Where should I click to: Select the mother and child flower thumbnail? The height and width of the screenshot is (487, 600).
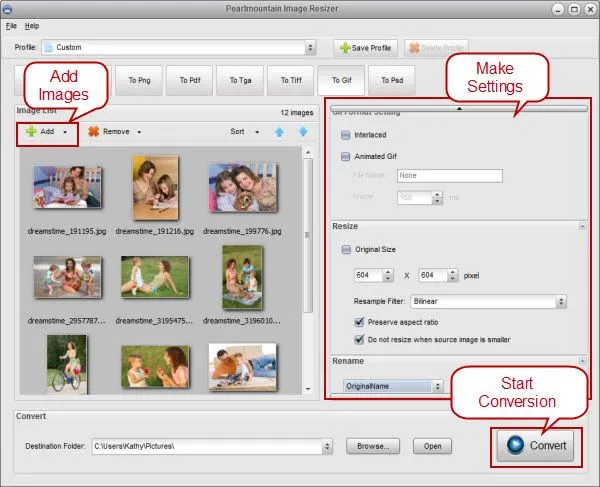(155, 366)
